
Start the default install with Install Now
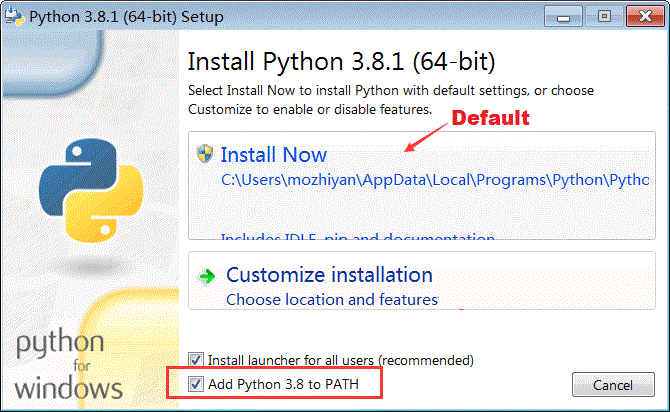273,155
